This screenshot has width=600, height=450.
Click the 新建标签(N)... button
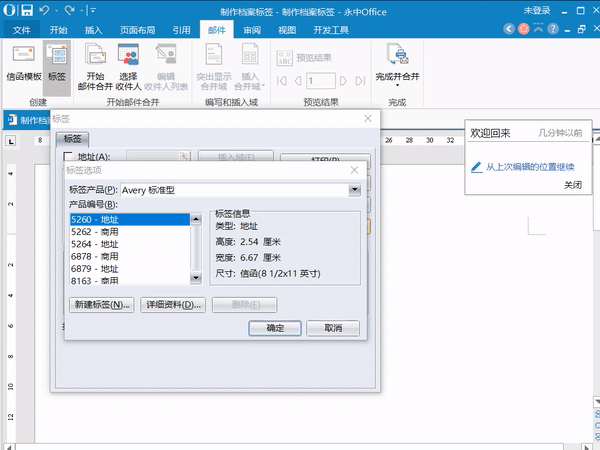coord(102,305)
